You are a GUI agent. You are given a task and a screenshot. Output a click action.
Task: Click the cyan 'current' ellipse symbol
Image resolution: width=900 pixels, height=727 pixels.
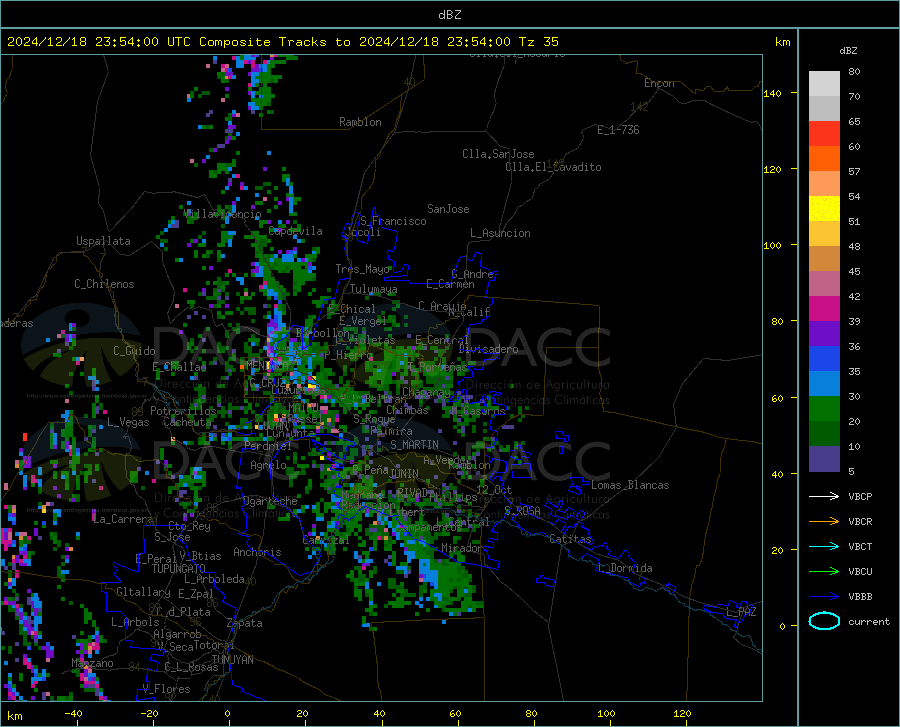pos(824,621)
